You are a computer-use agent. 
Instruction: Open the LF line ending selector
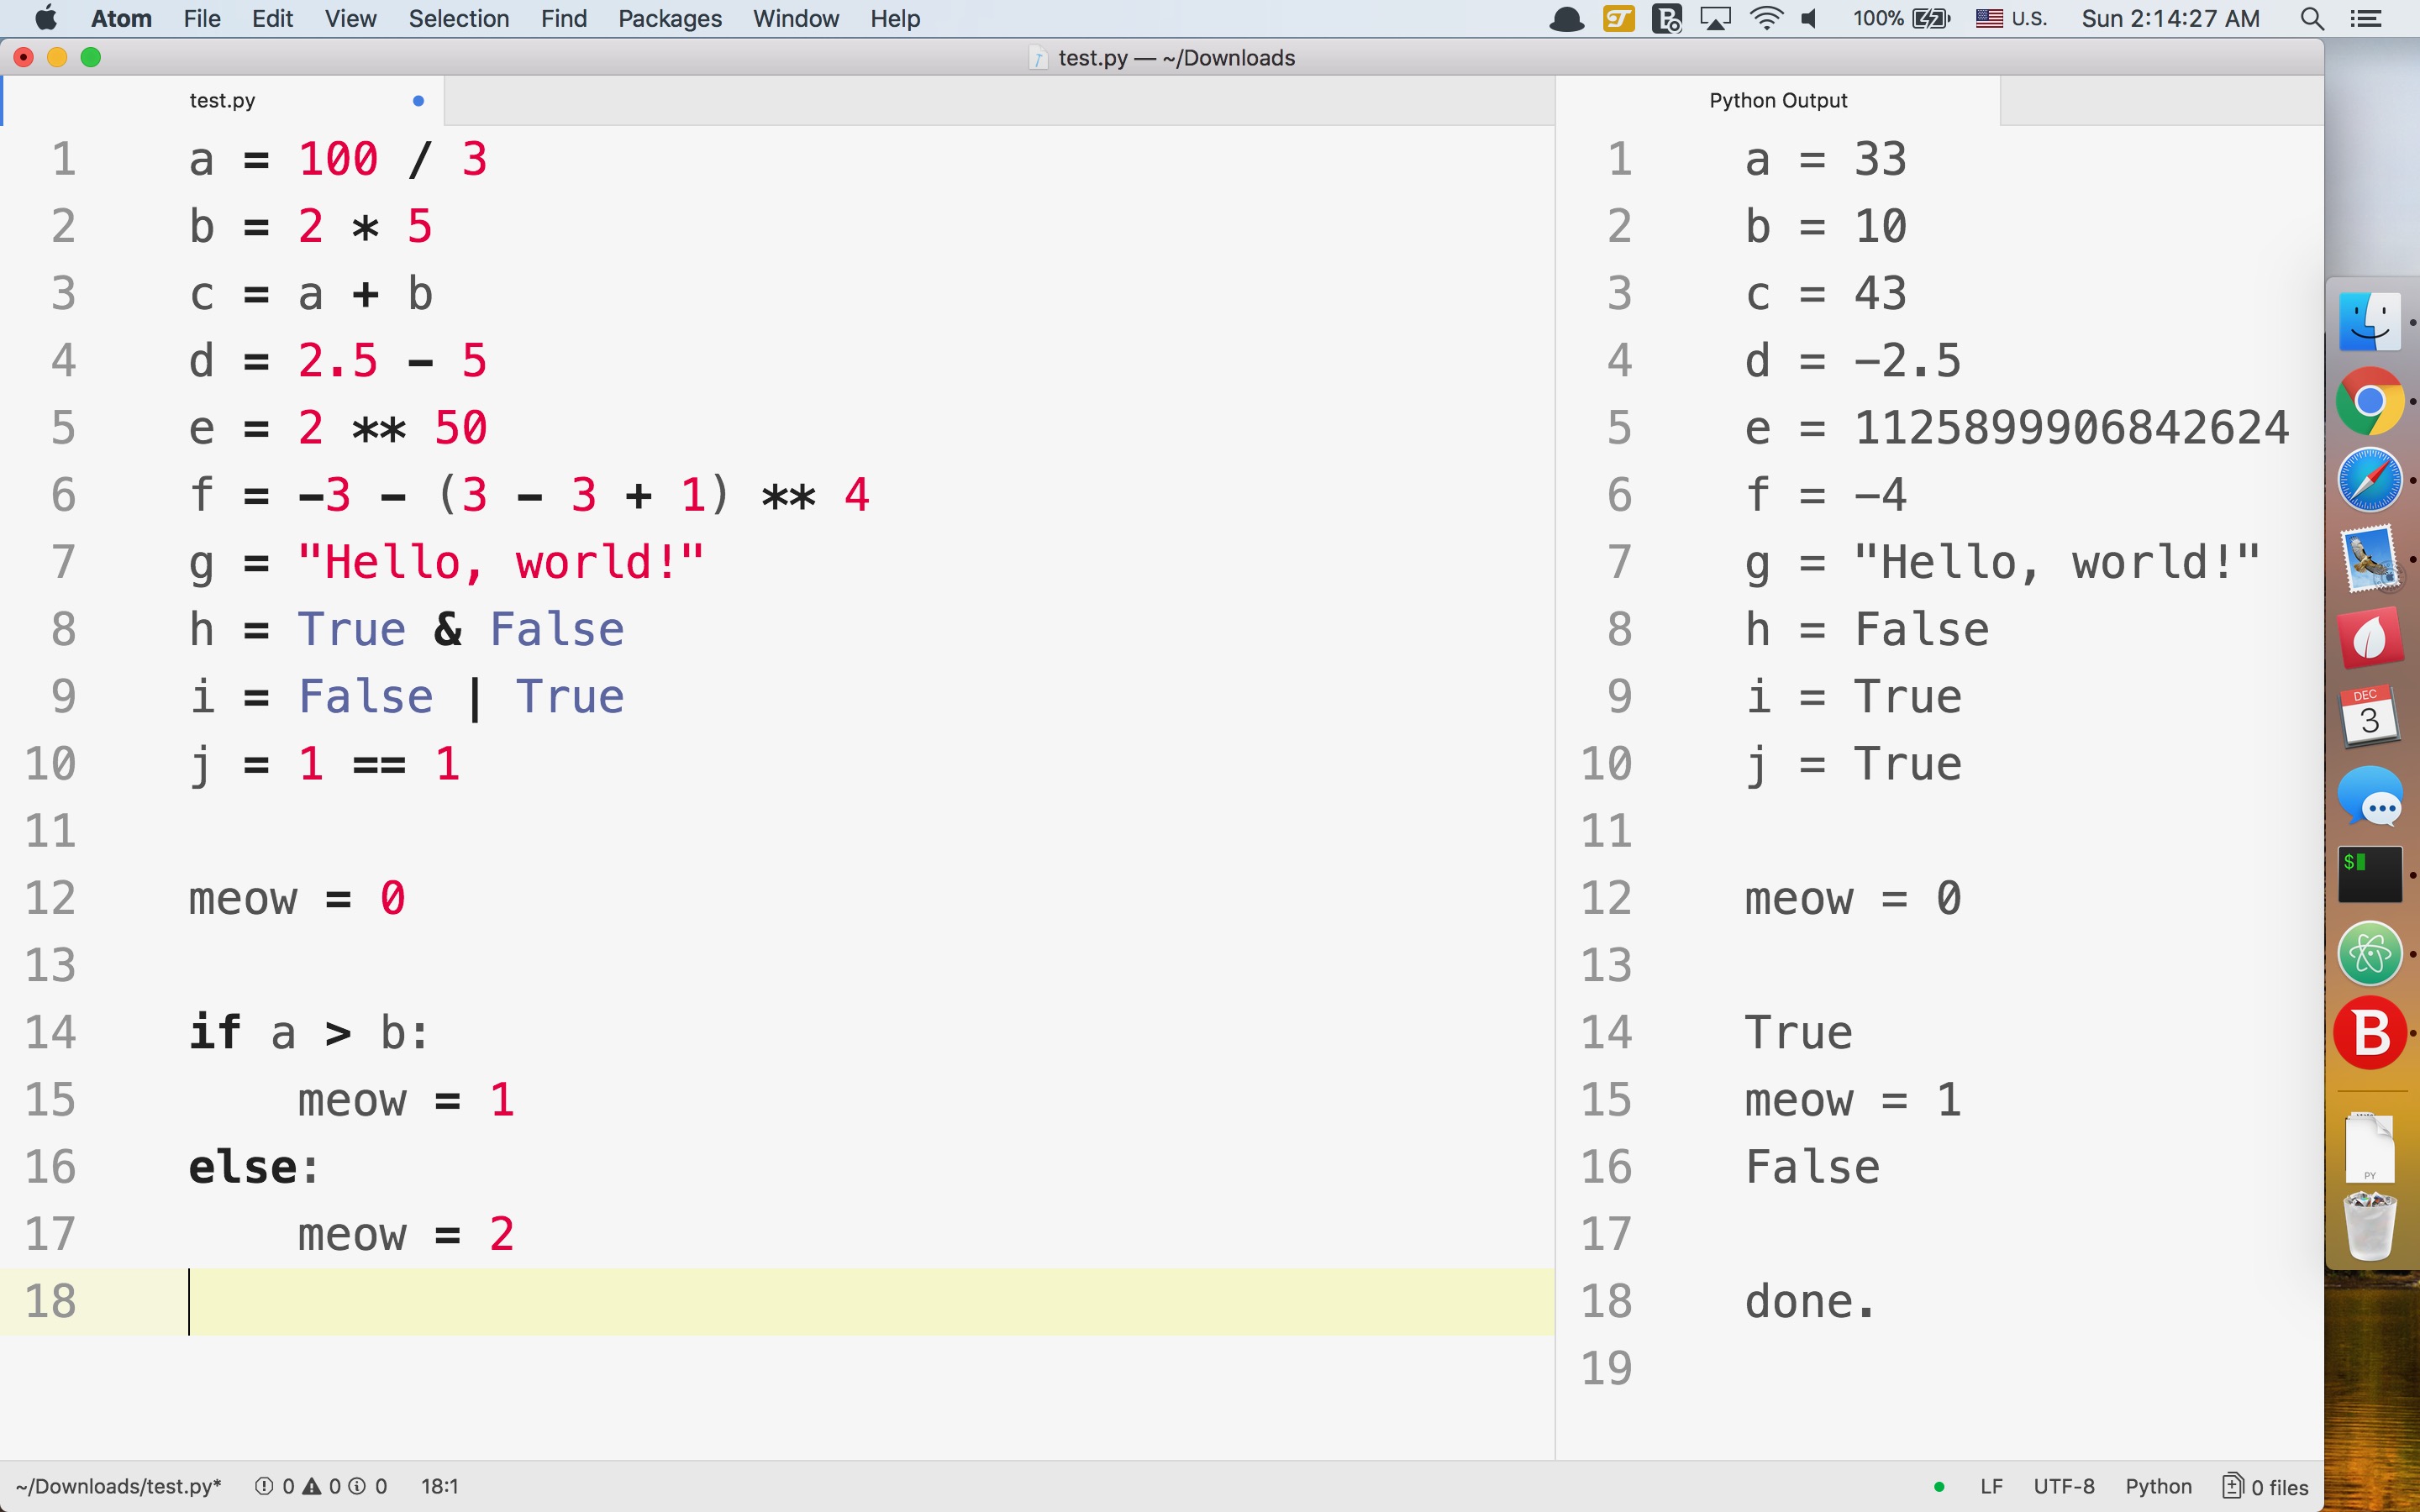pyautogui.click(x=1991, y=1487)
